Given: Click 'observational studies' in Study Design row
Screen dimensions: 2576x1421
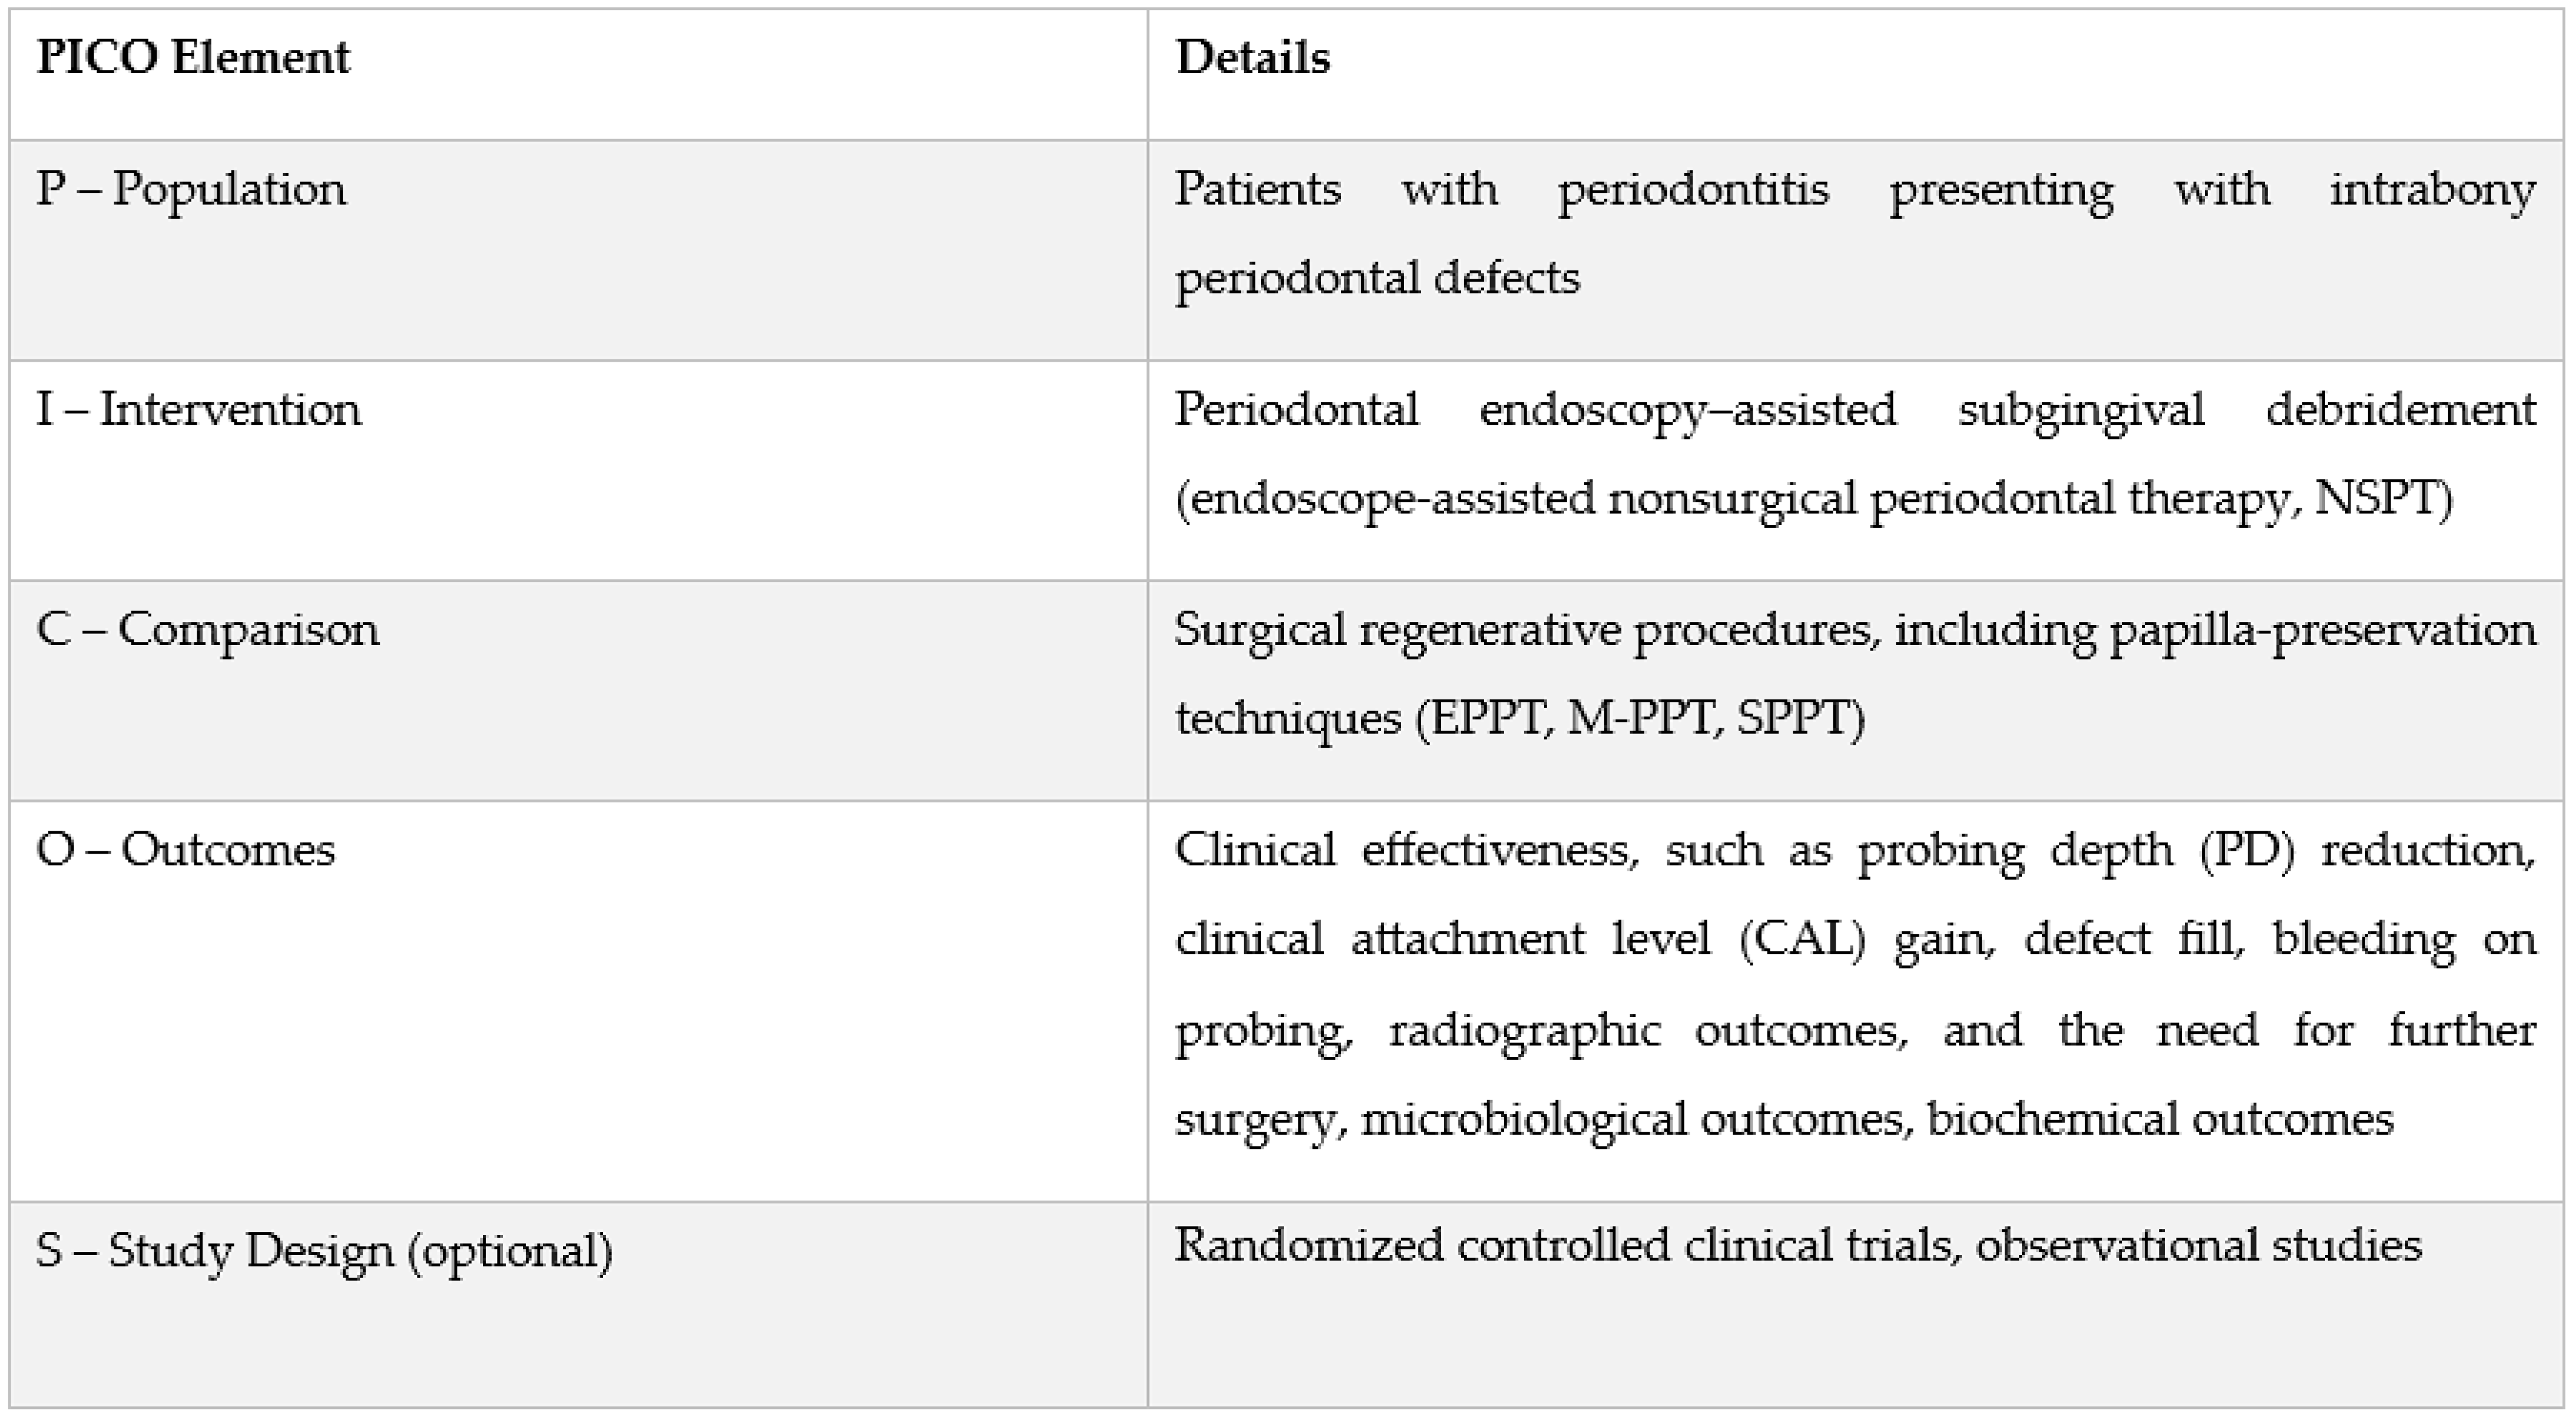Looking at the screenshot, I should tap(2199, 1247).
